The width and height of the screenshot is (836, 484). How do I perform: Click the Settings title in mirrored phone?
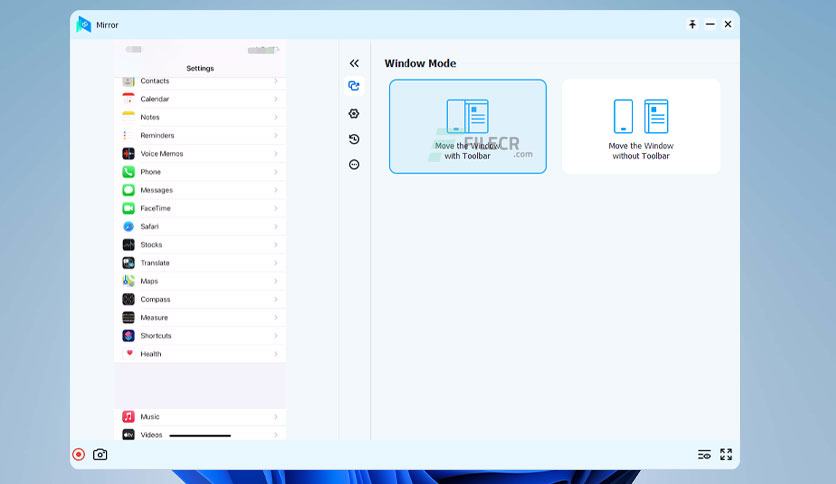tap(200, 68)
